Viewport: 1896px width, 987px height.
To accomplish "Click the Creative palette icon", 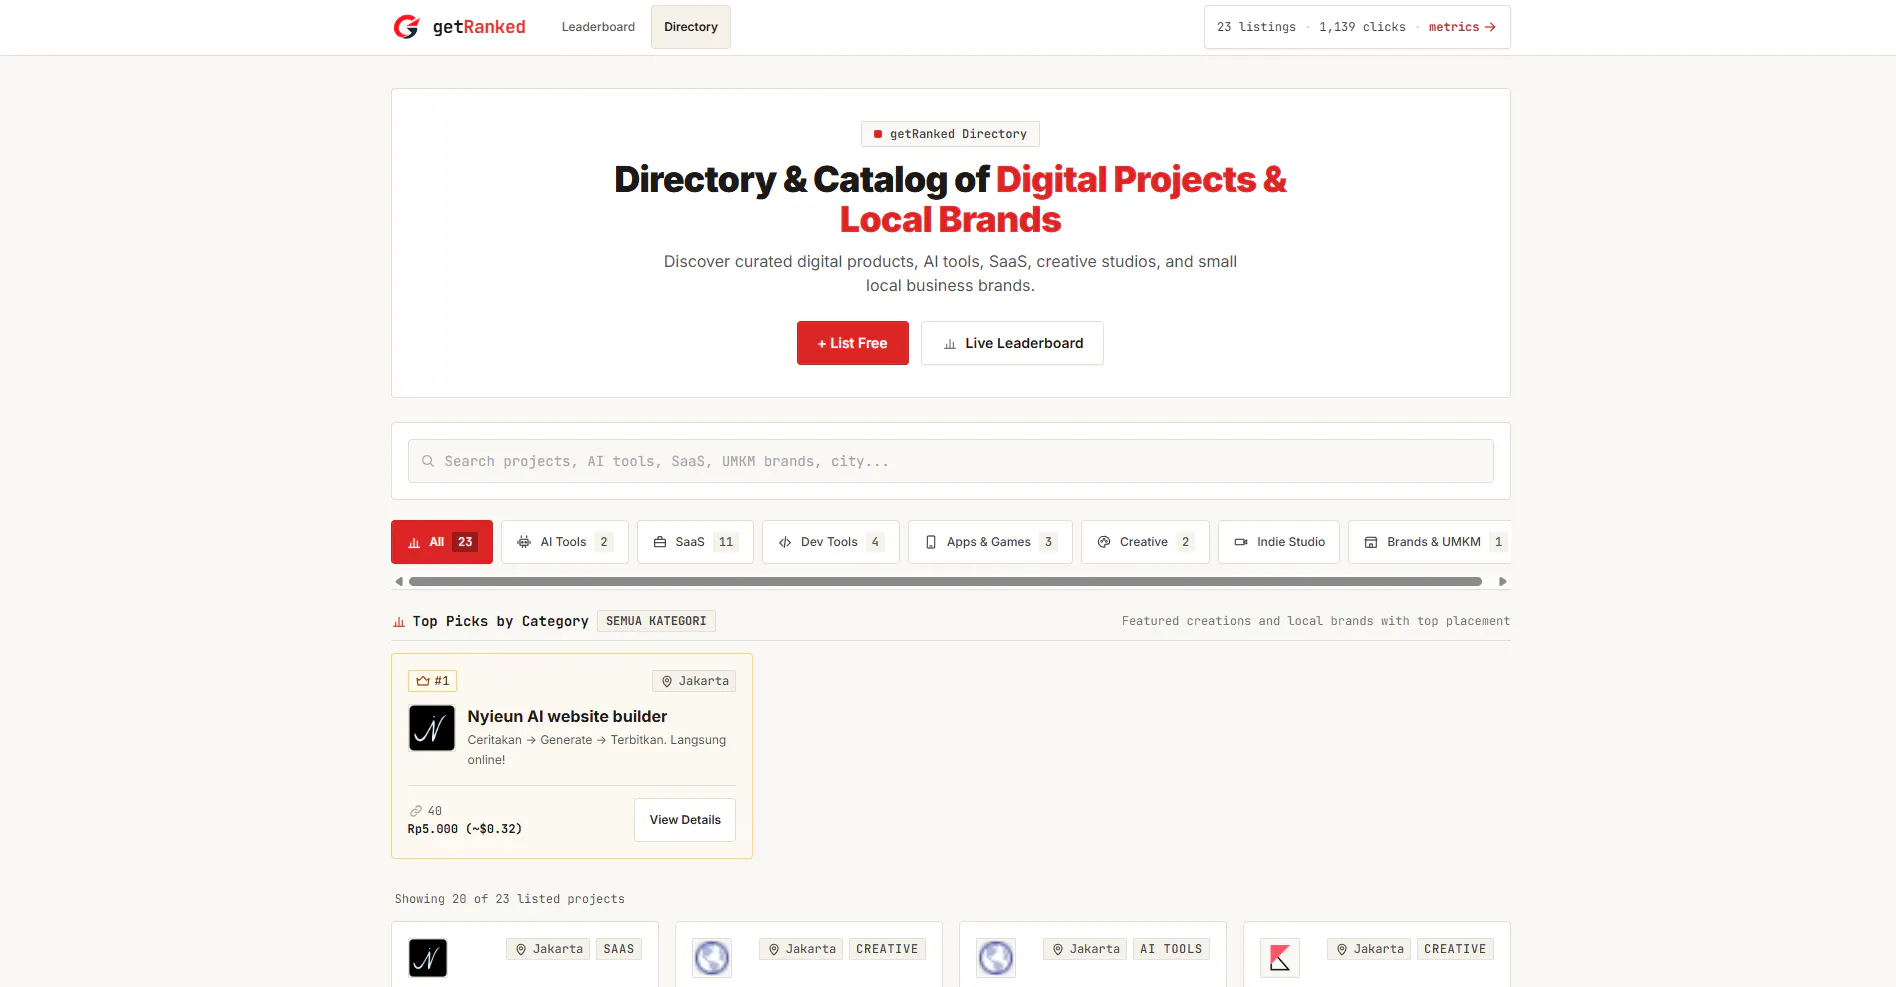I will (1104, 542).
